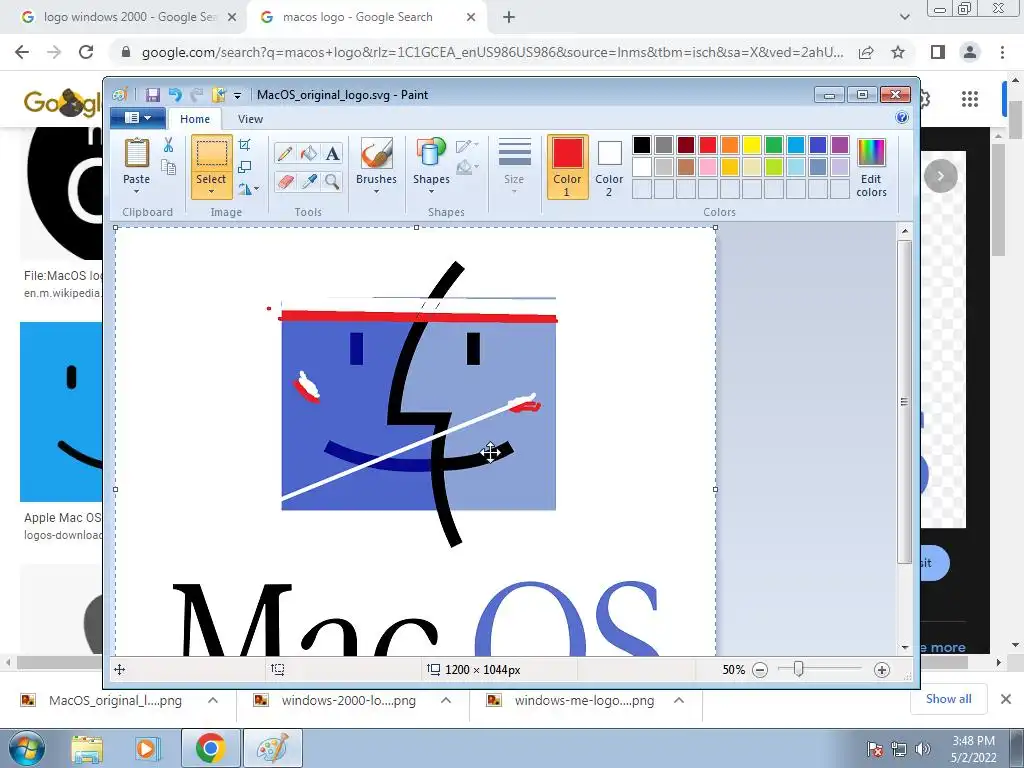Select the Pencil tool in Paint

click(x=285, y=153)
